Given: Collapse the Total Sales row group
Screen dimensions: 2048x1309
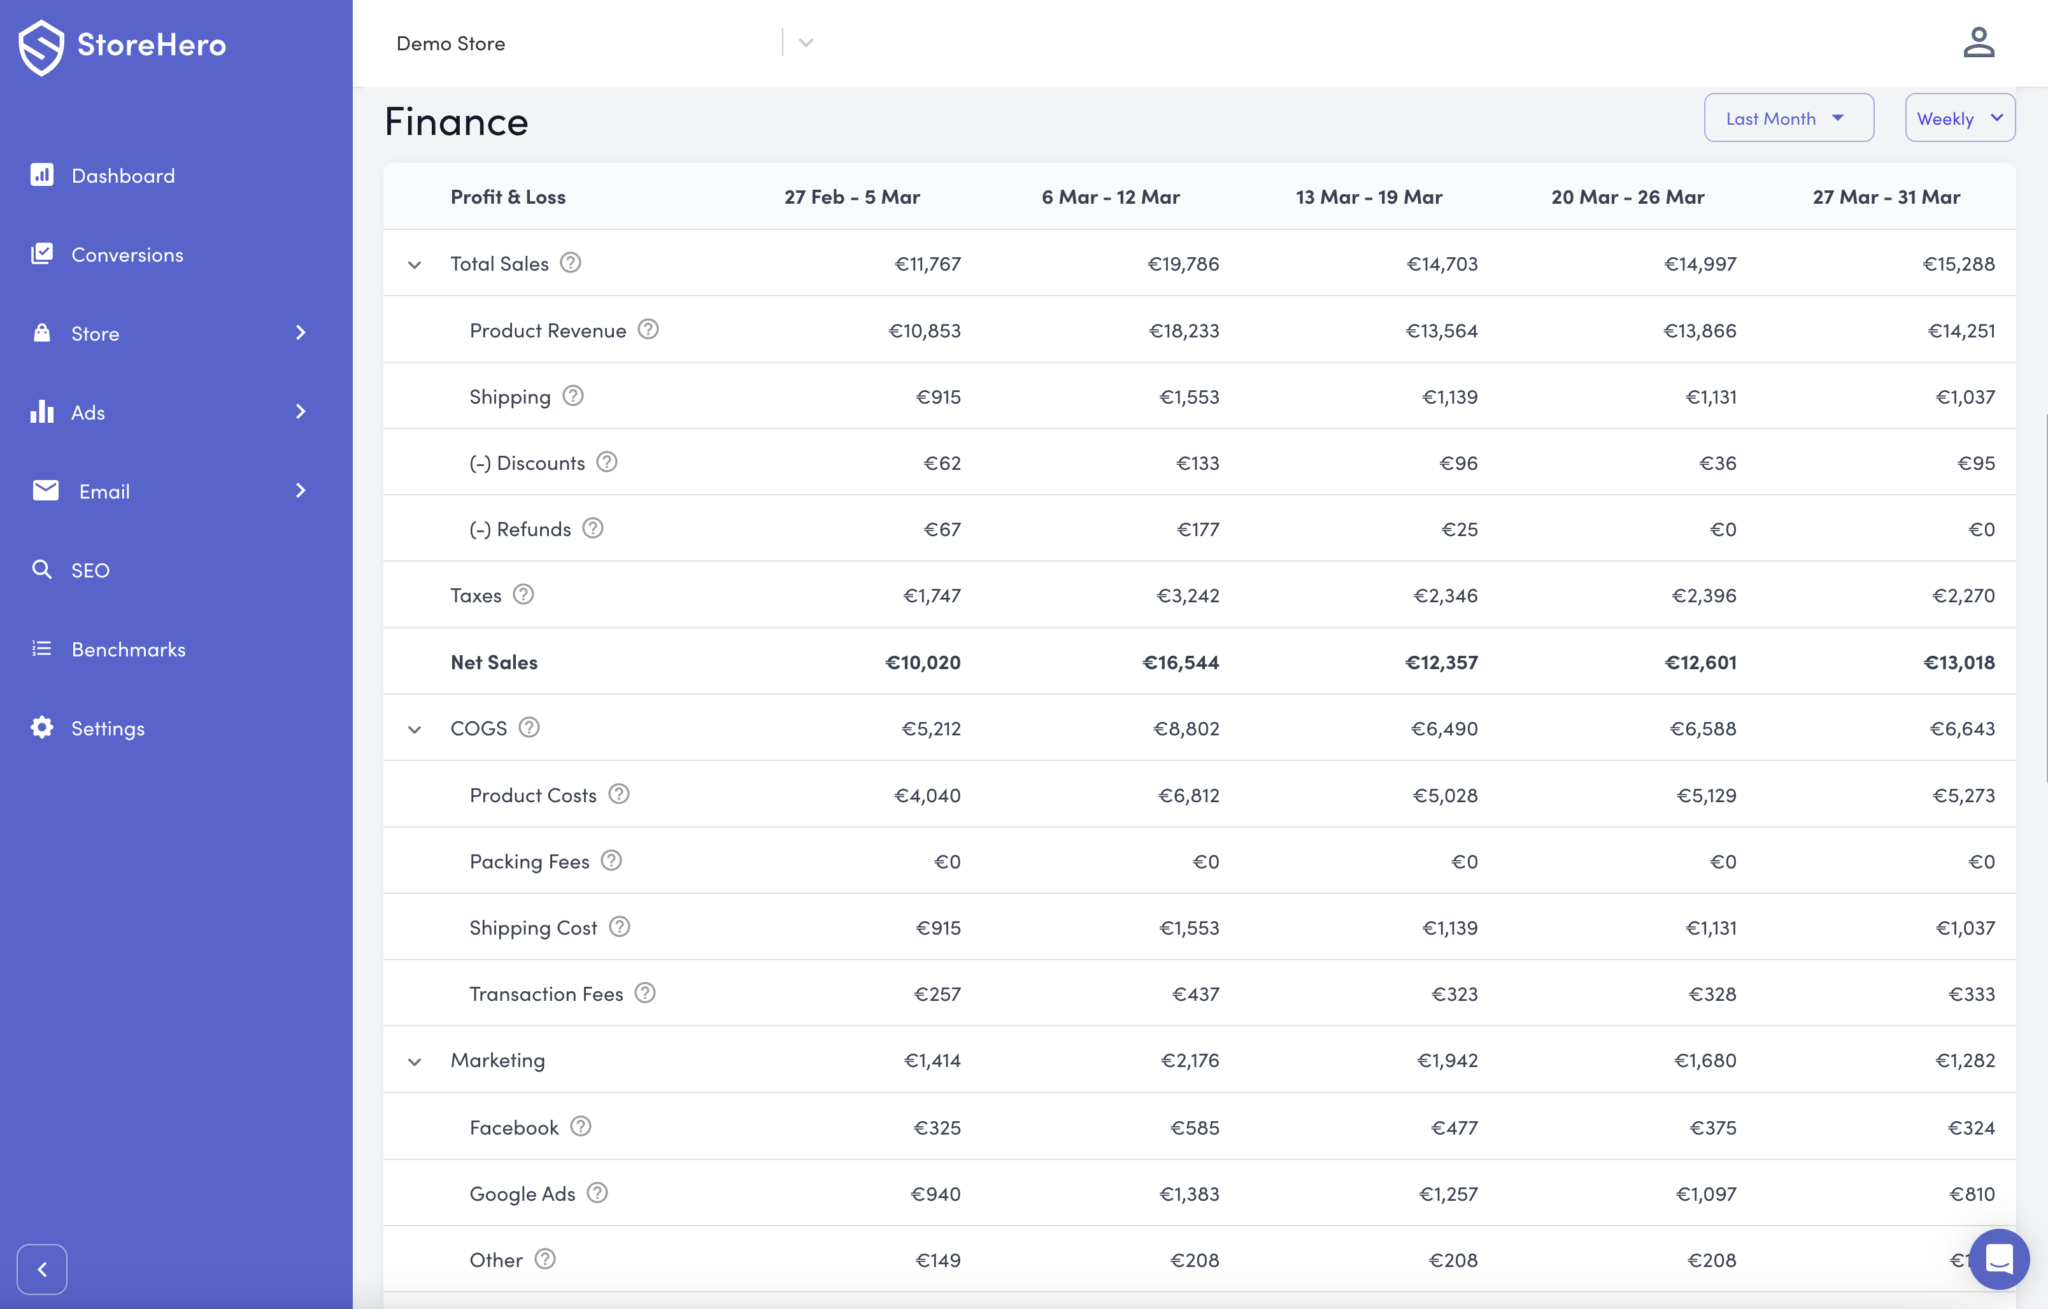Looking at the screenshot, I should (414, 265).
